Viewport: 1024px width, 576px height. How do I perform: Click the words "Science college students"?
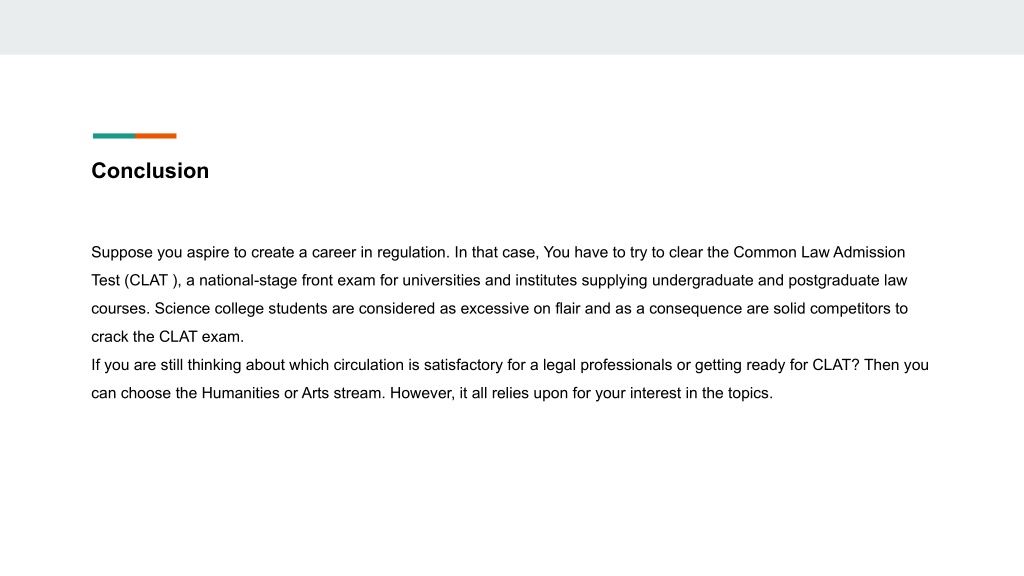(x=241, y=309)
